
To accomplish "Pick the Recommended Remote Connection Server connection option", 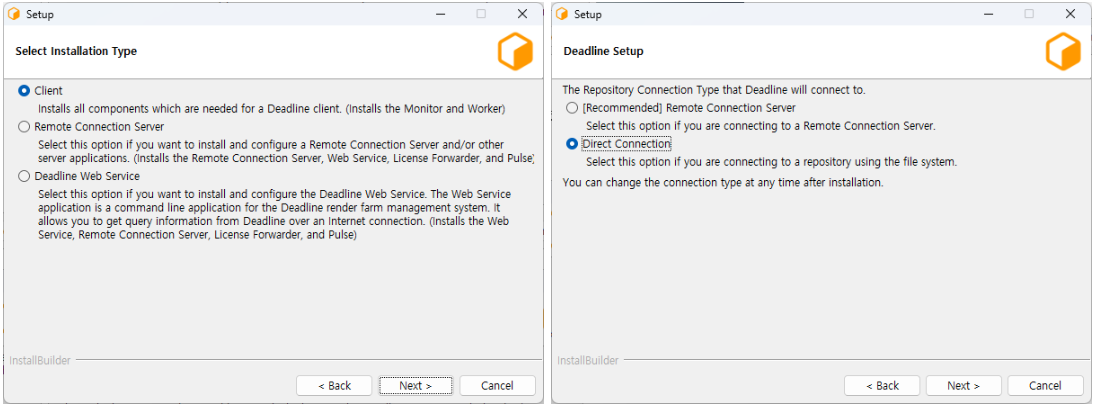I will pyautogui.click(x=572, y=108).
